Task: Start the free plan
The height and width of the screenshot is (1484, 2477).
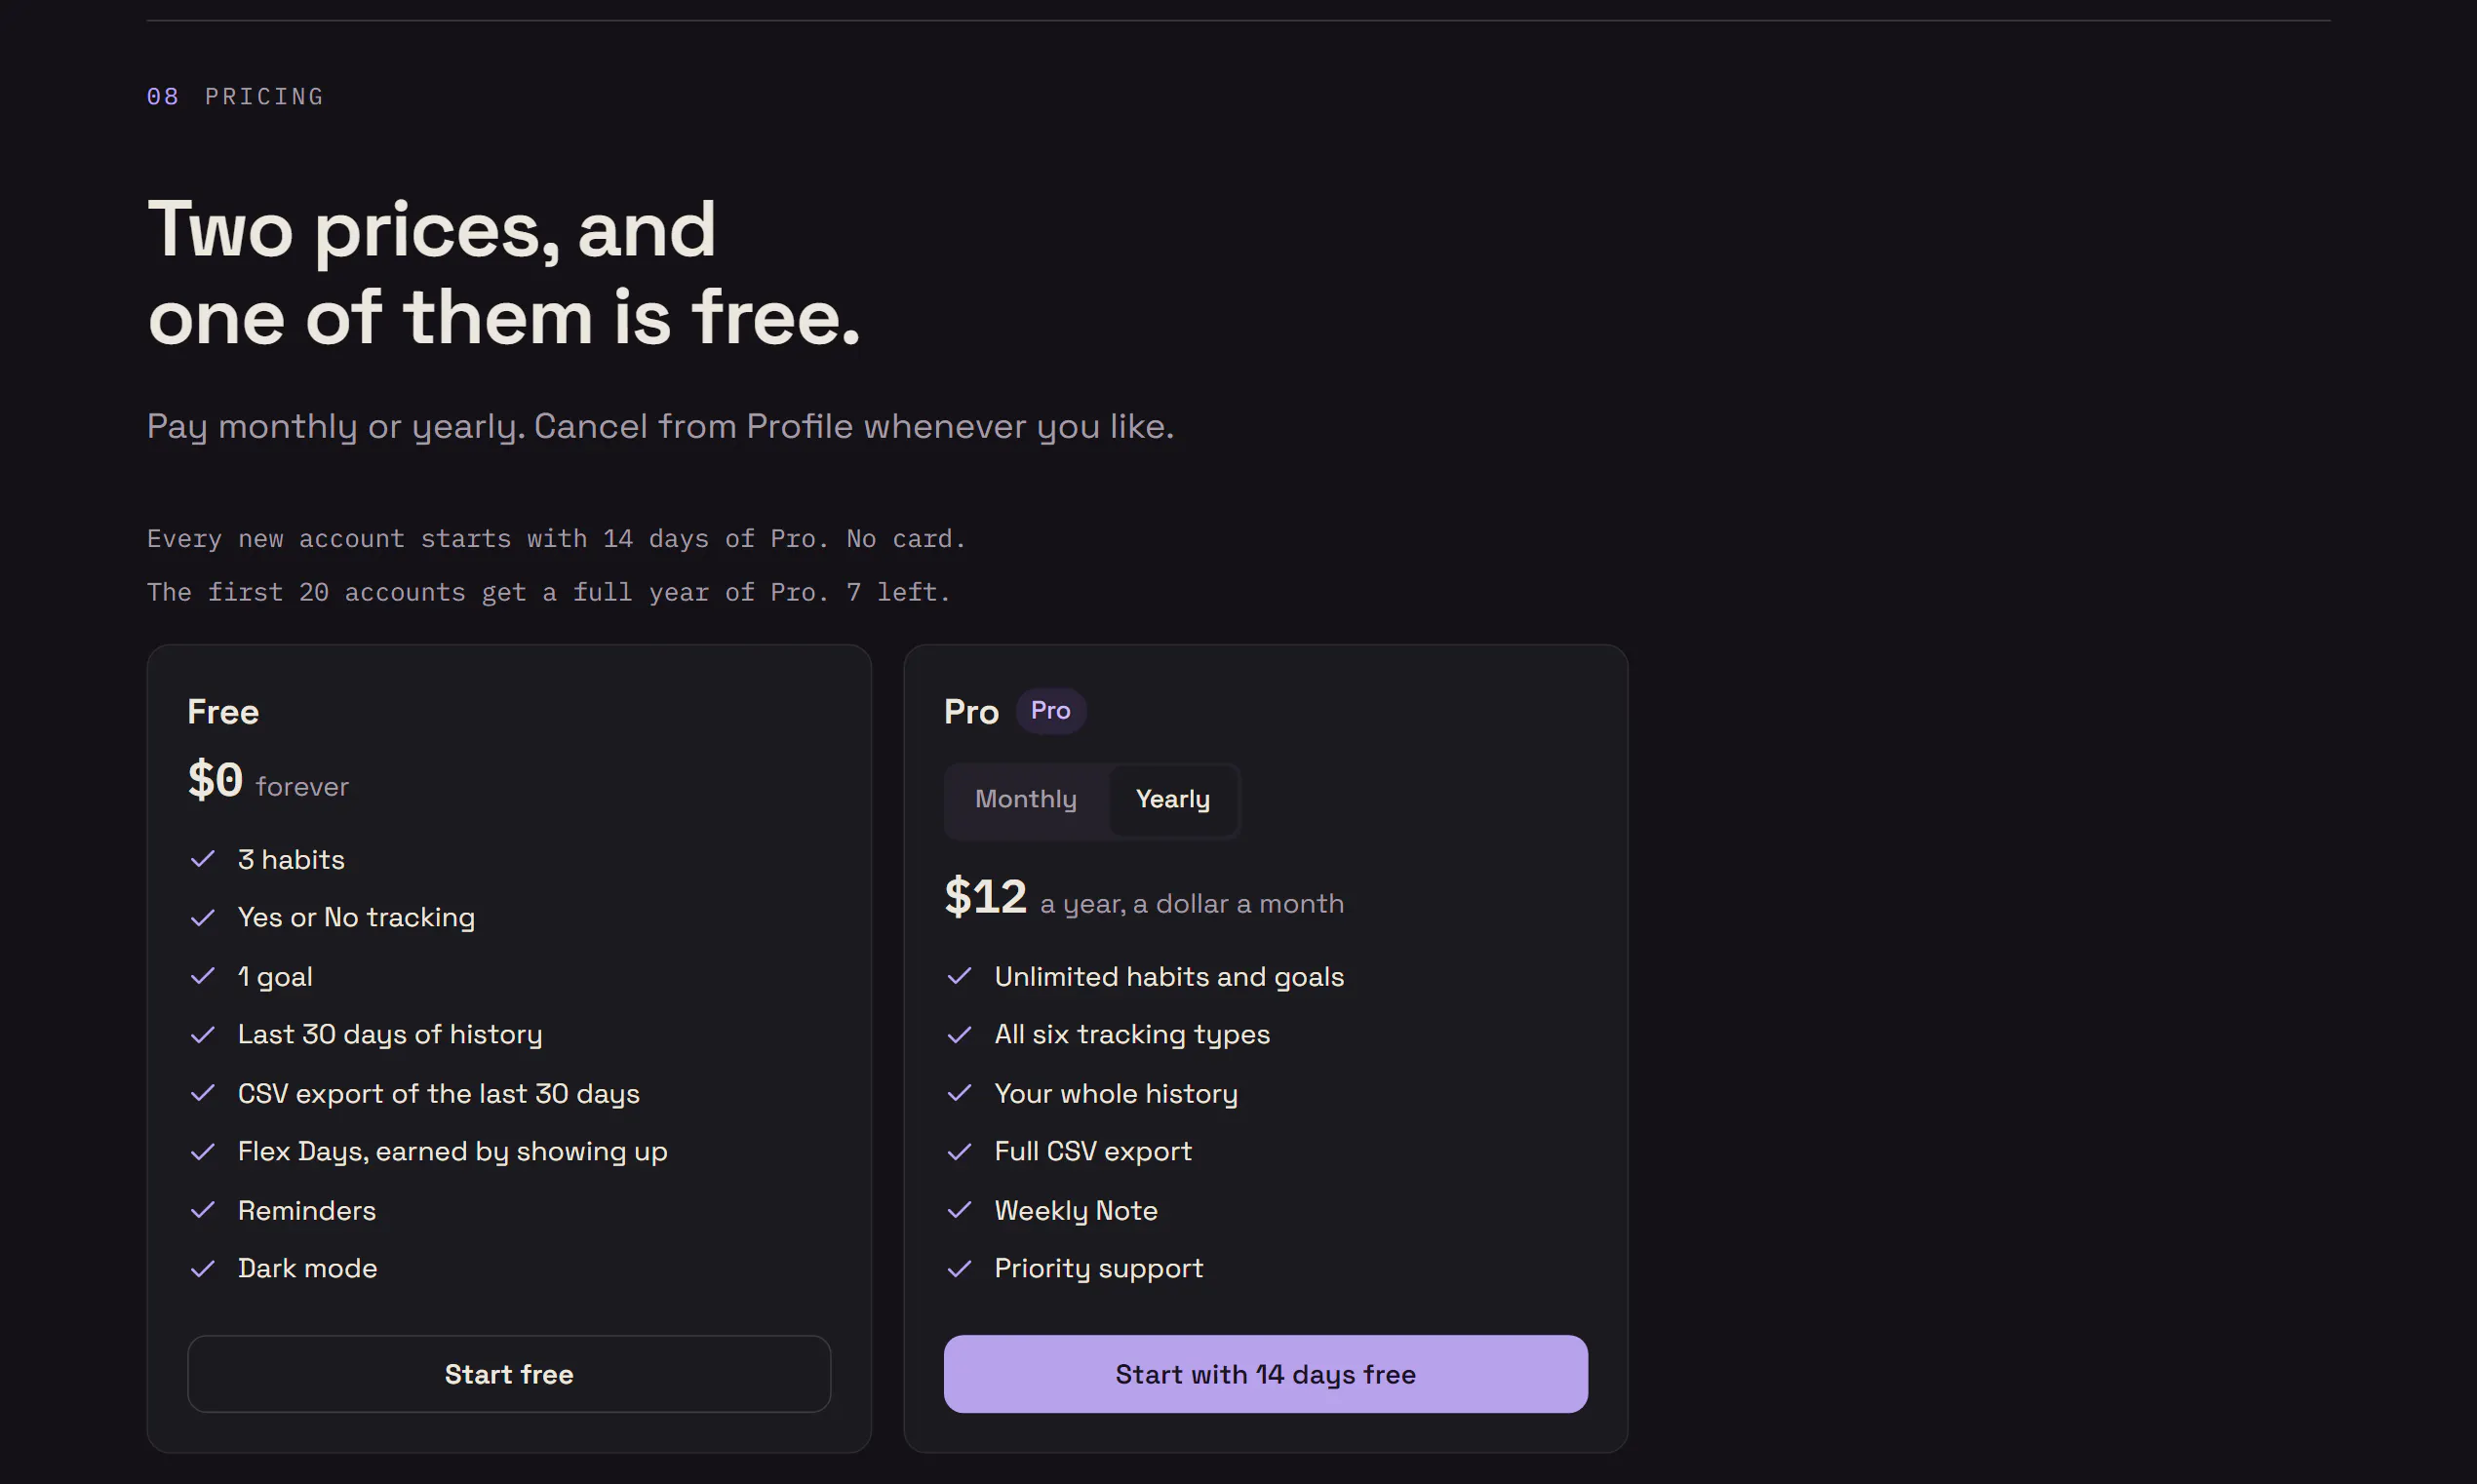Action: pos(509,1374)
